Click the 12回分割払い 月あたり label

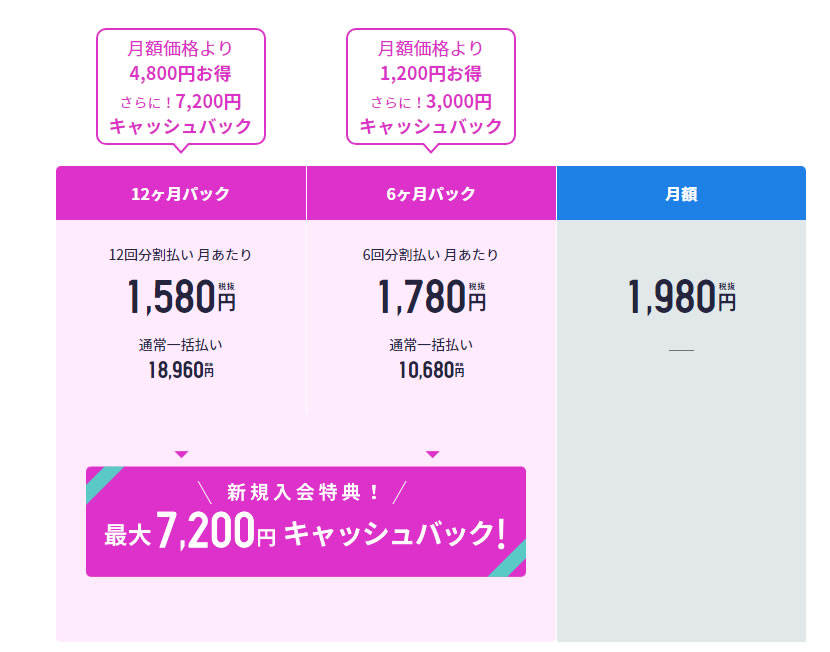(181, 255)
